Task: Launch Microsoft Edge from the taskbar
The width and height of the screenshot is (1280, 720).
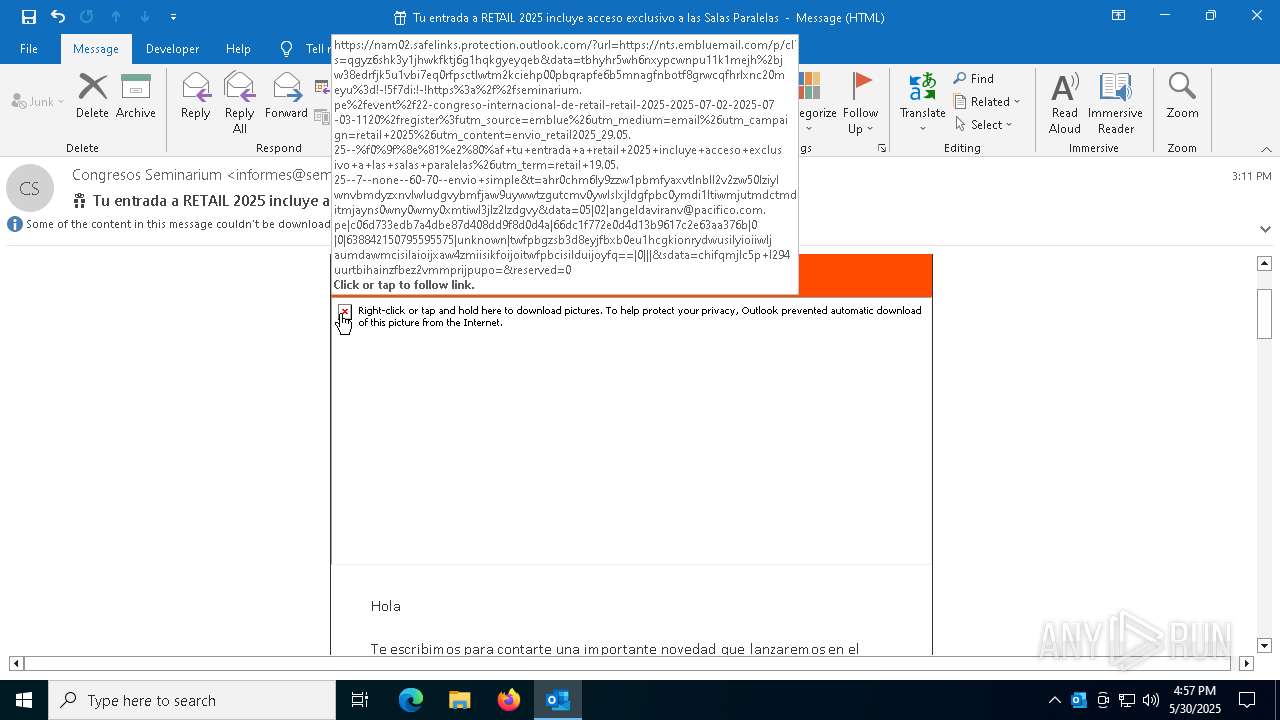Action: pos(411,700)
